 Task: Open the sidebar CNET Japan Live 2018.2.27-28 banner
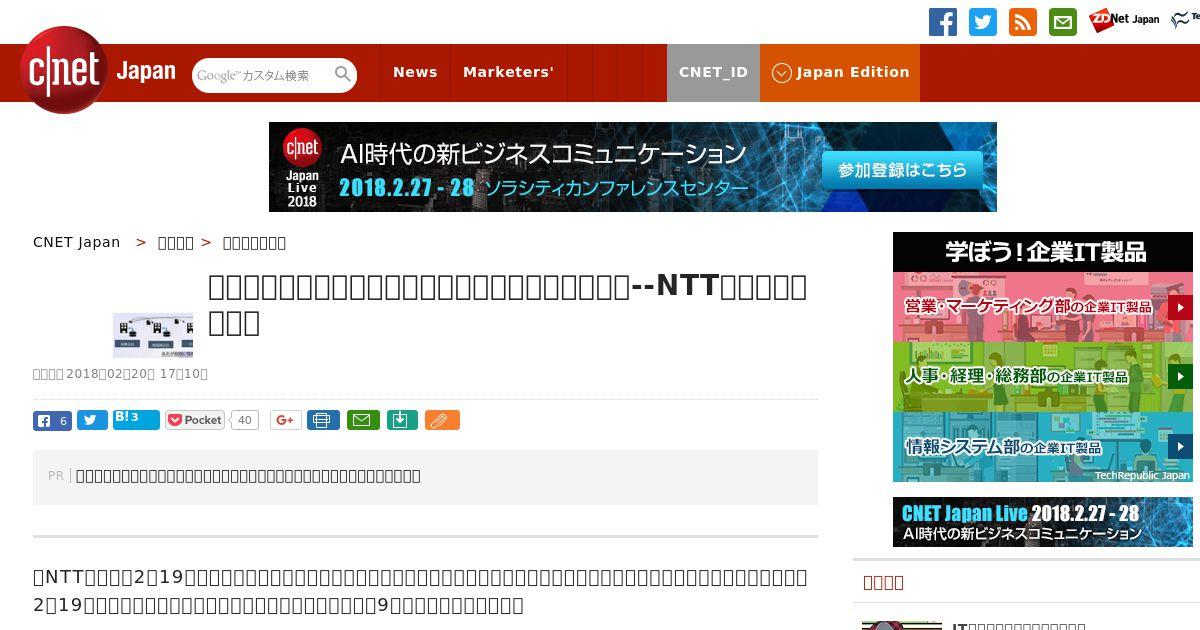1043,522
